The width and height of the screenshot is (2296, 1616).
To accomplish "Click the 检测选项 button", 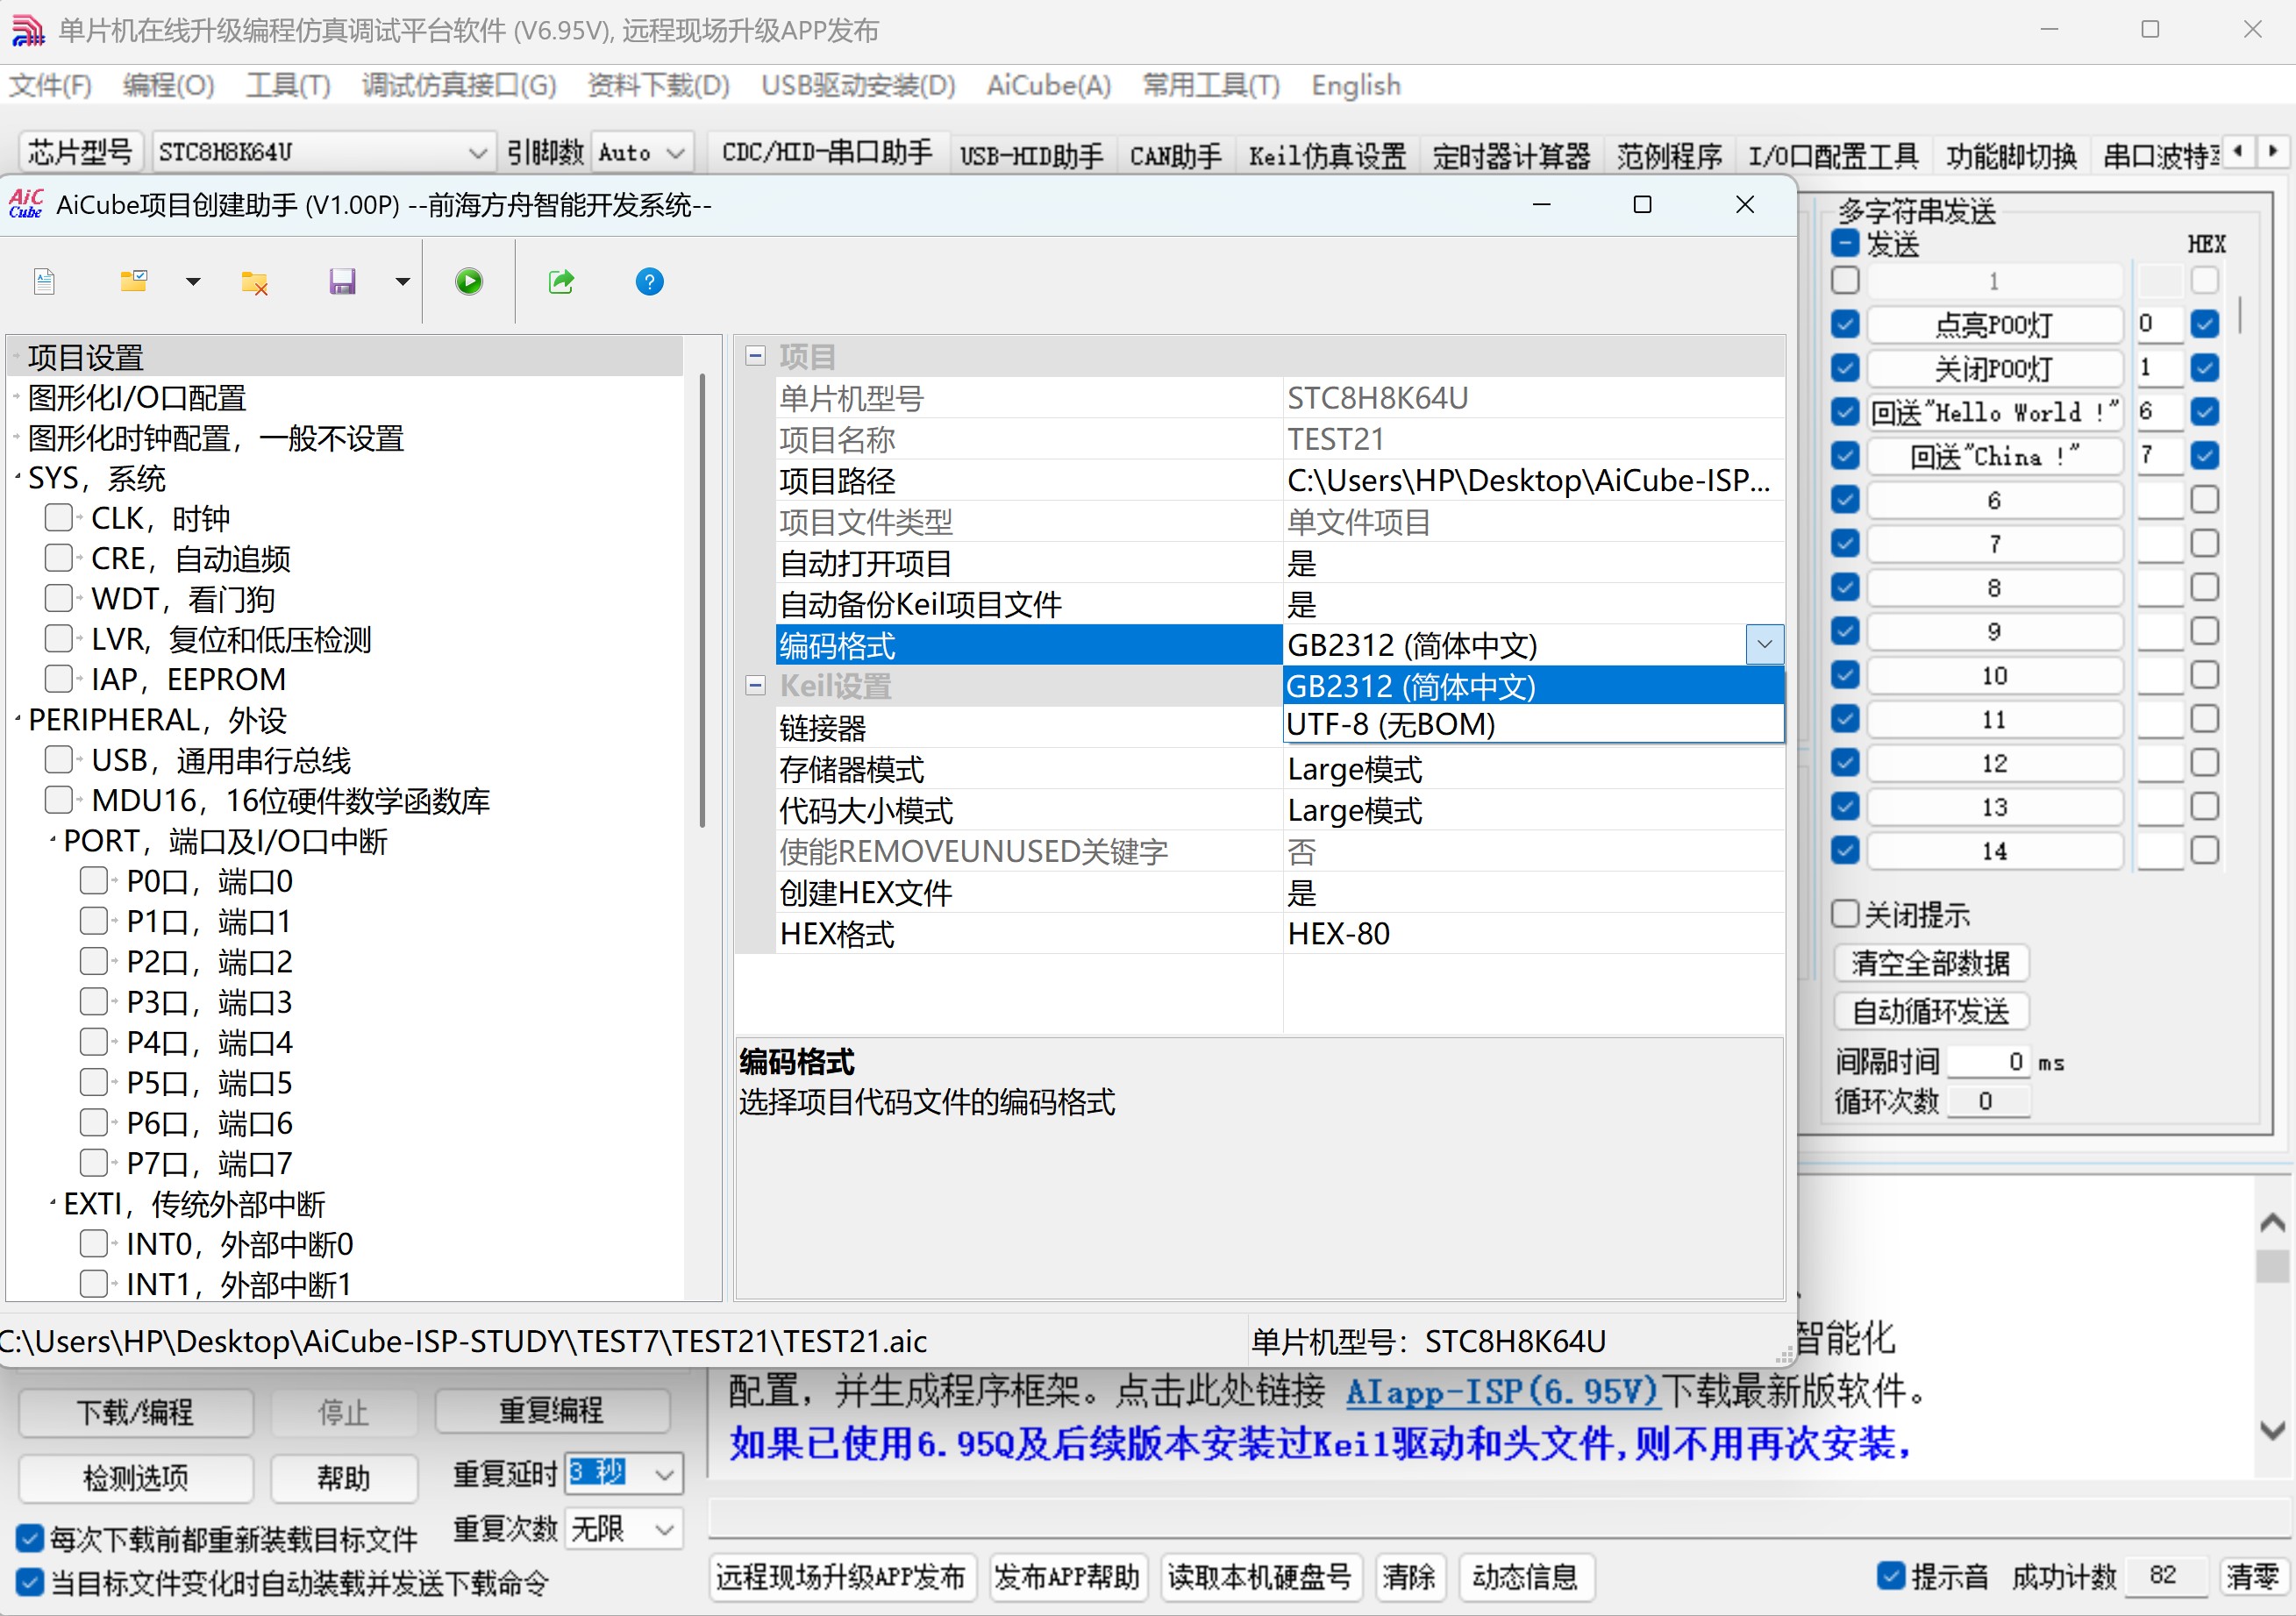I will pyautogui.click(x=136, y=1478).
